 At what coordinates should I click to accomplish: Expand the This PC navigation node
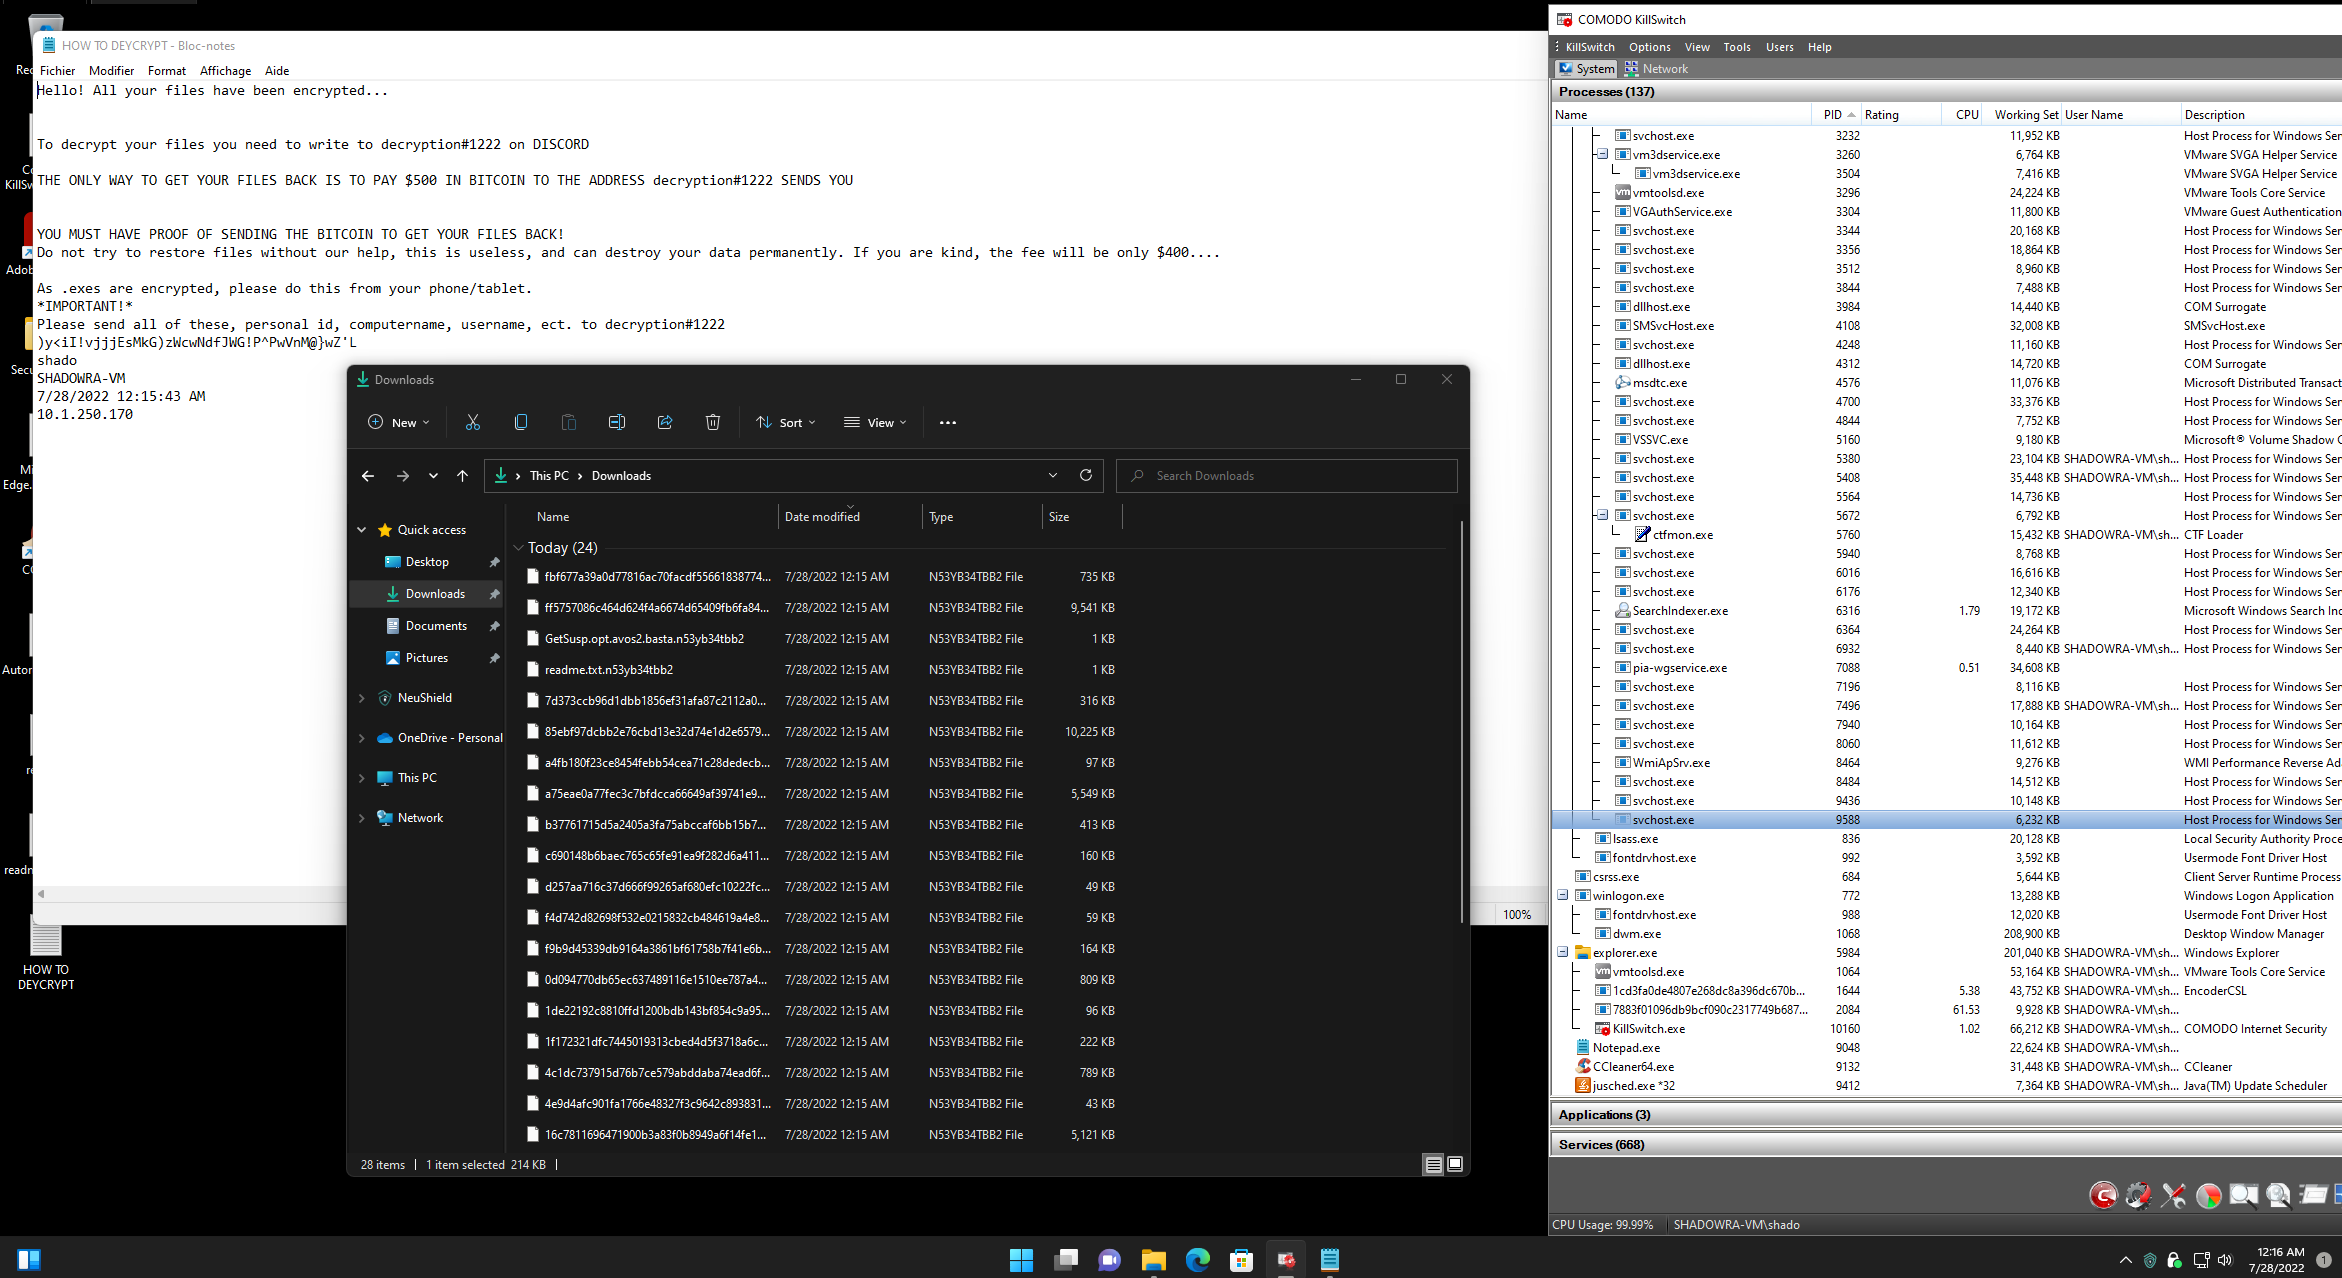[362, 778]
